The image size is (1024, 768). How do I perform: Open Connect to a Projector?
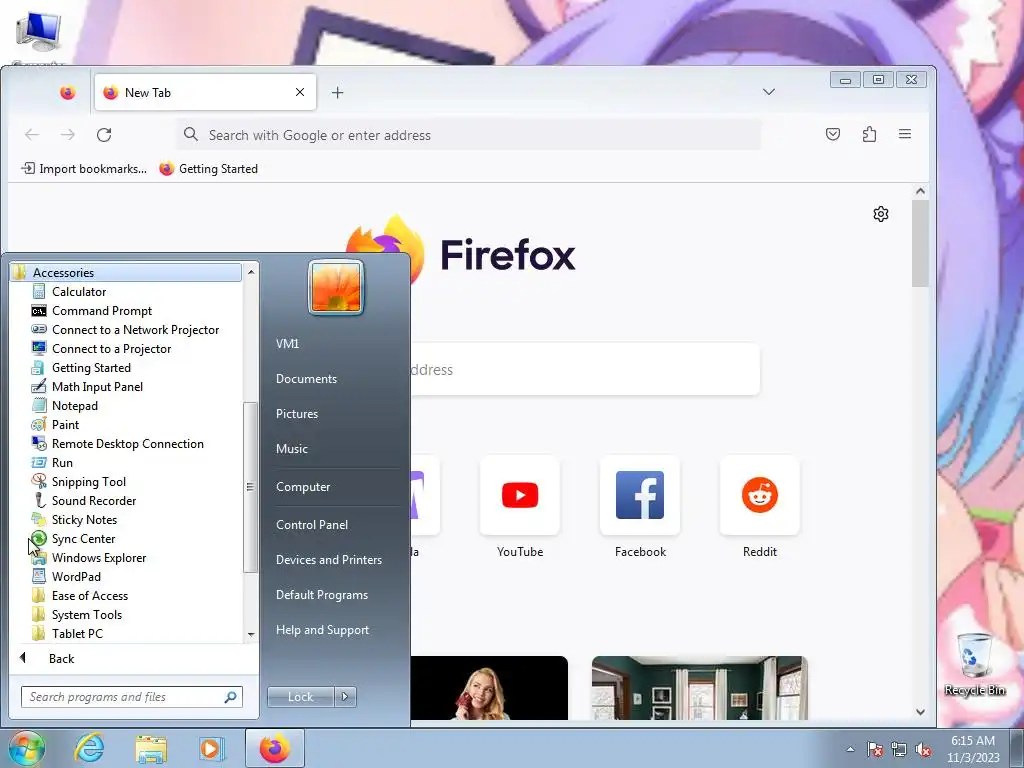111,349
